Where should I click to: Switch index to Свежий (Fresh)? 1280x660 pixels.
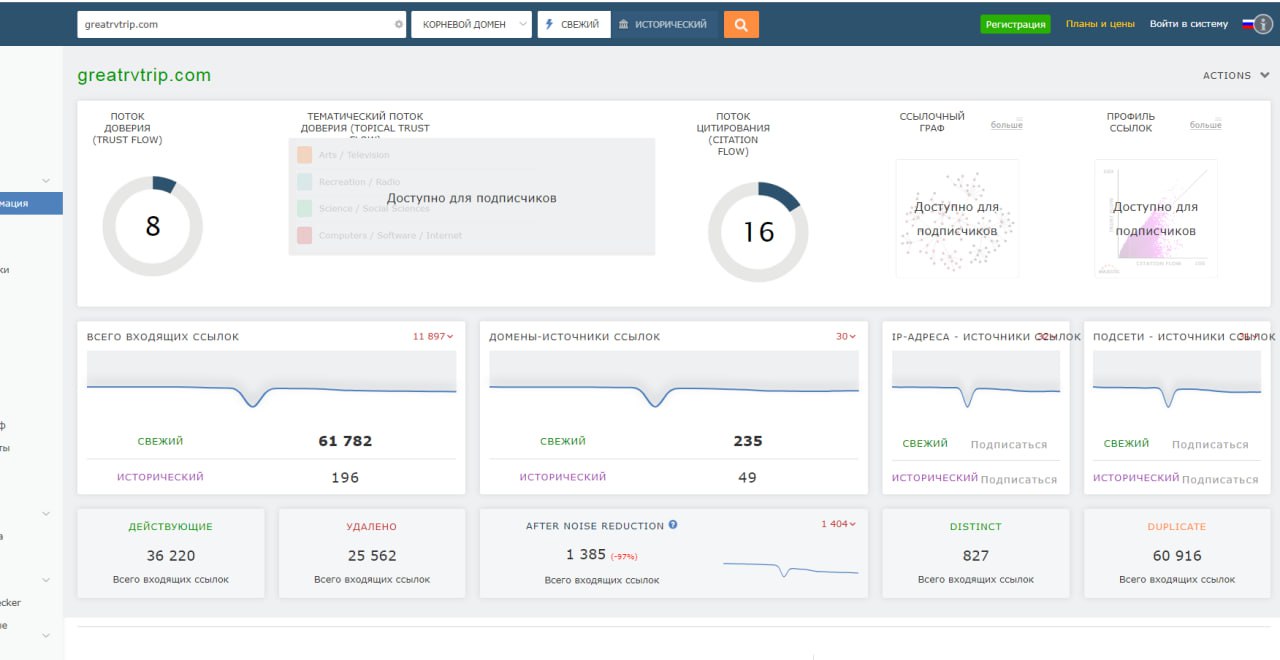point(574,25)
